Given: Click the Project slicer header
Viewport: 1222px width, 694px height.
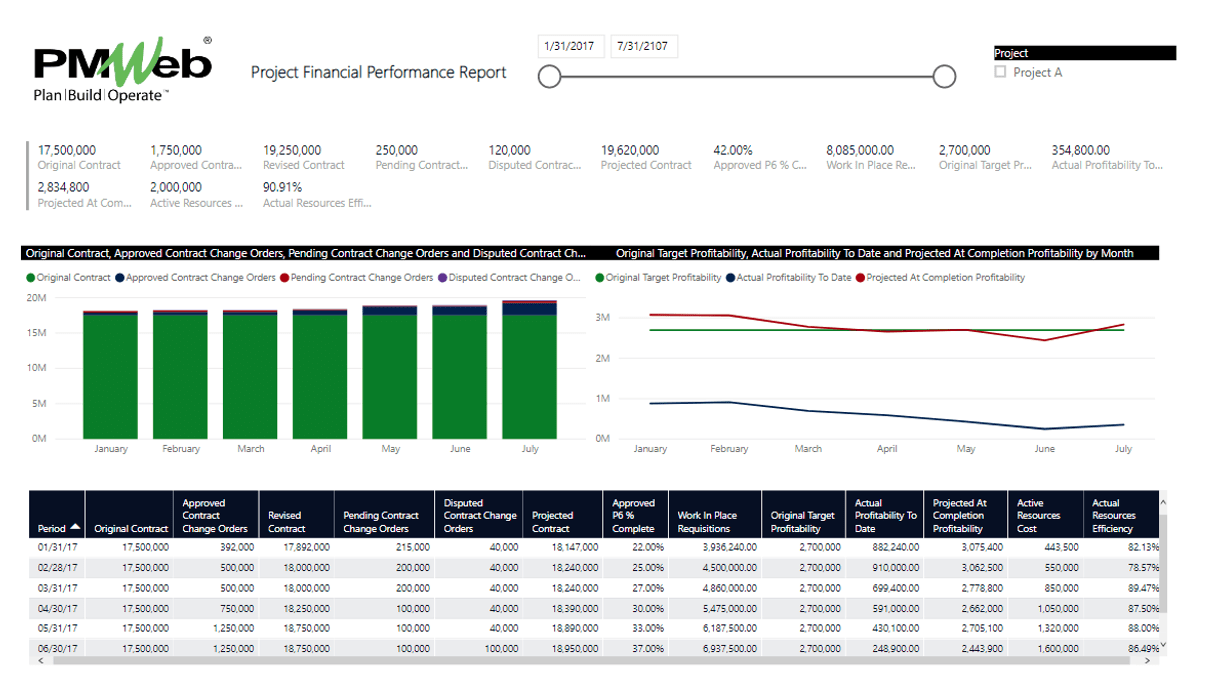Looking at the screenshot, I should (1085, 54).
